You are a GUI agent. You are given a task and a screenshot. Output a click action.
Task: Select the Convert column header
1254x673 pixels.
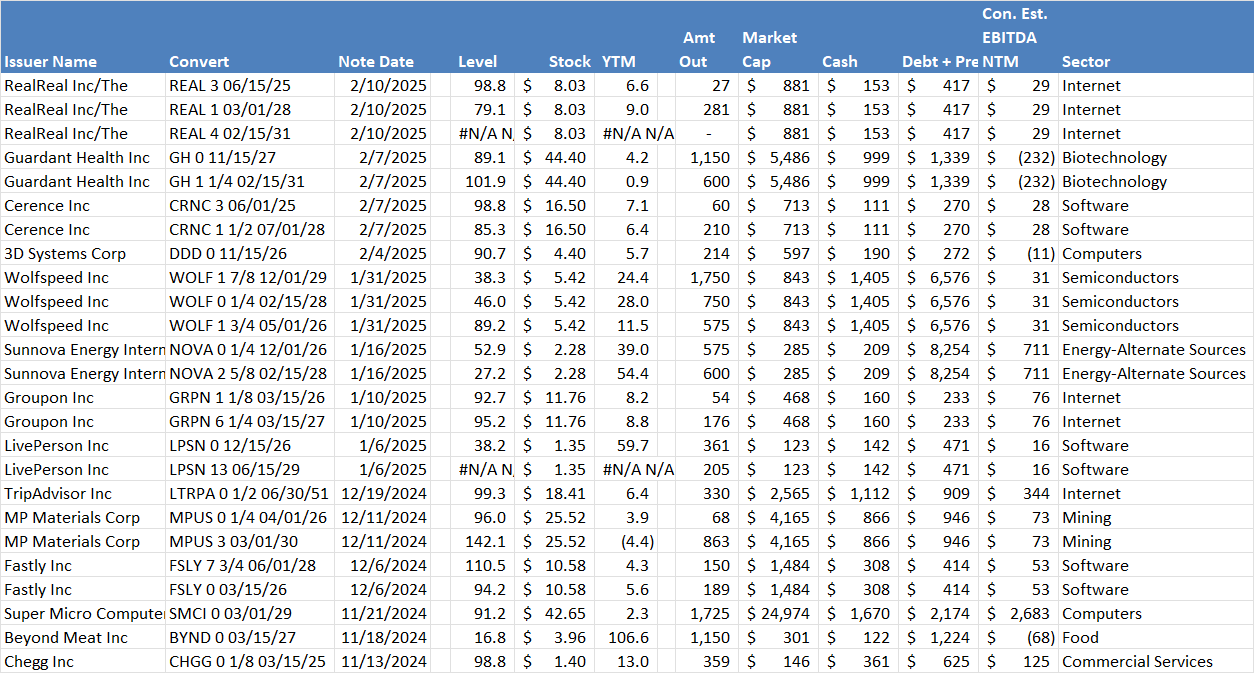pyautogui.click(x=199, y=62)
